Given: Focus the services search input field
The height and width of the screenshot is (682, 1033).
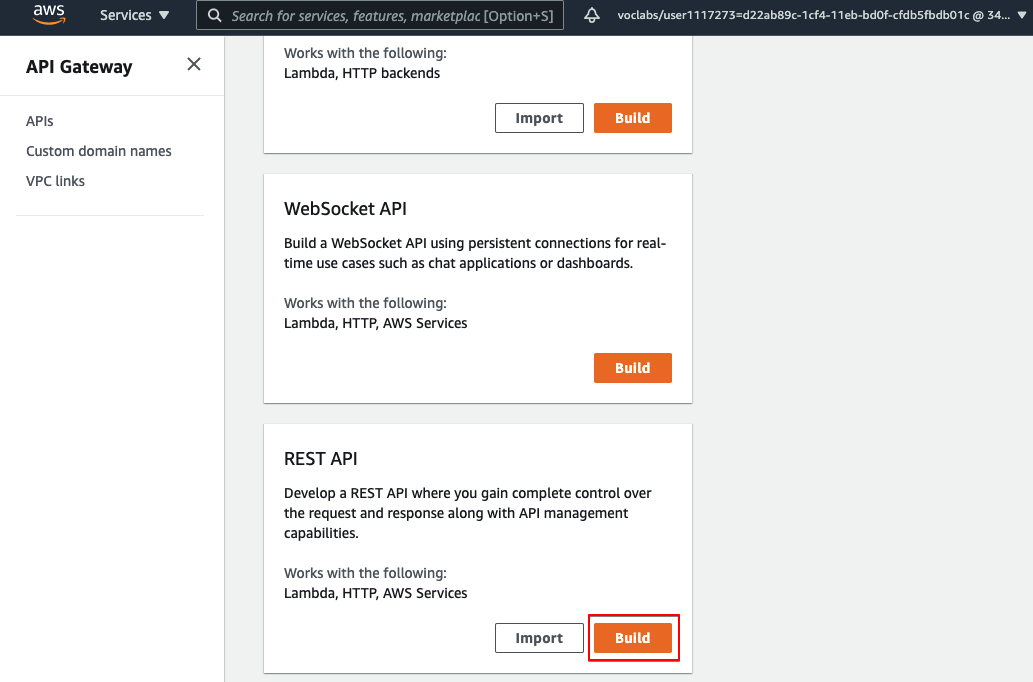Looking at the screenshot, I should (390, 16).
